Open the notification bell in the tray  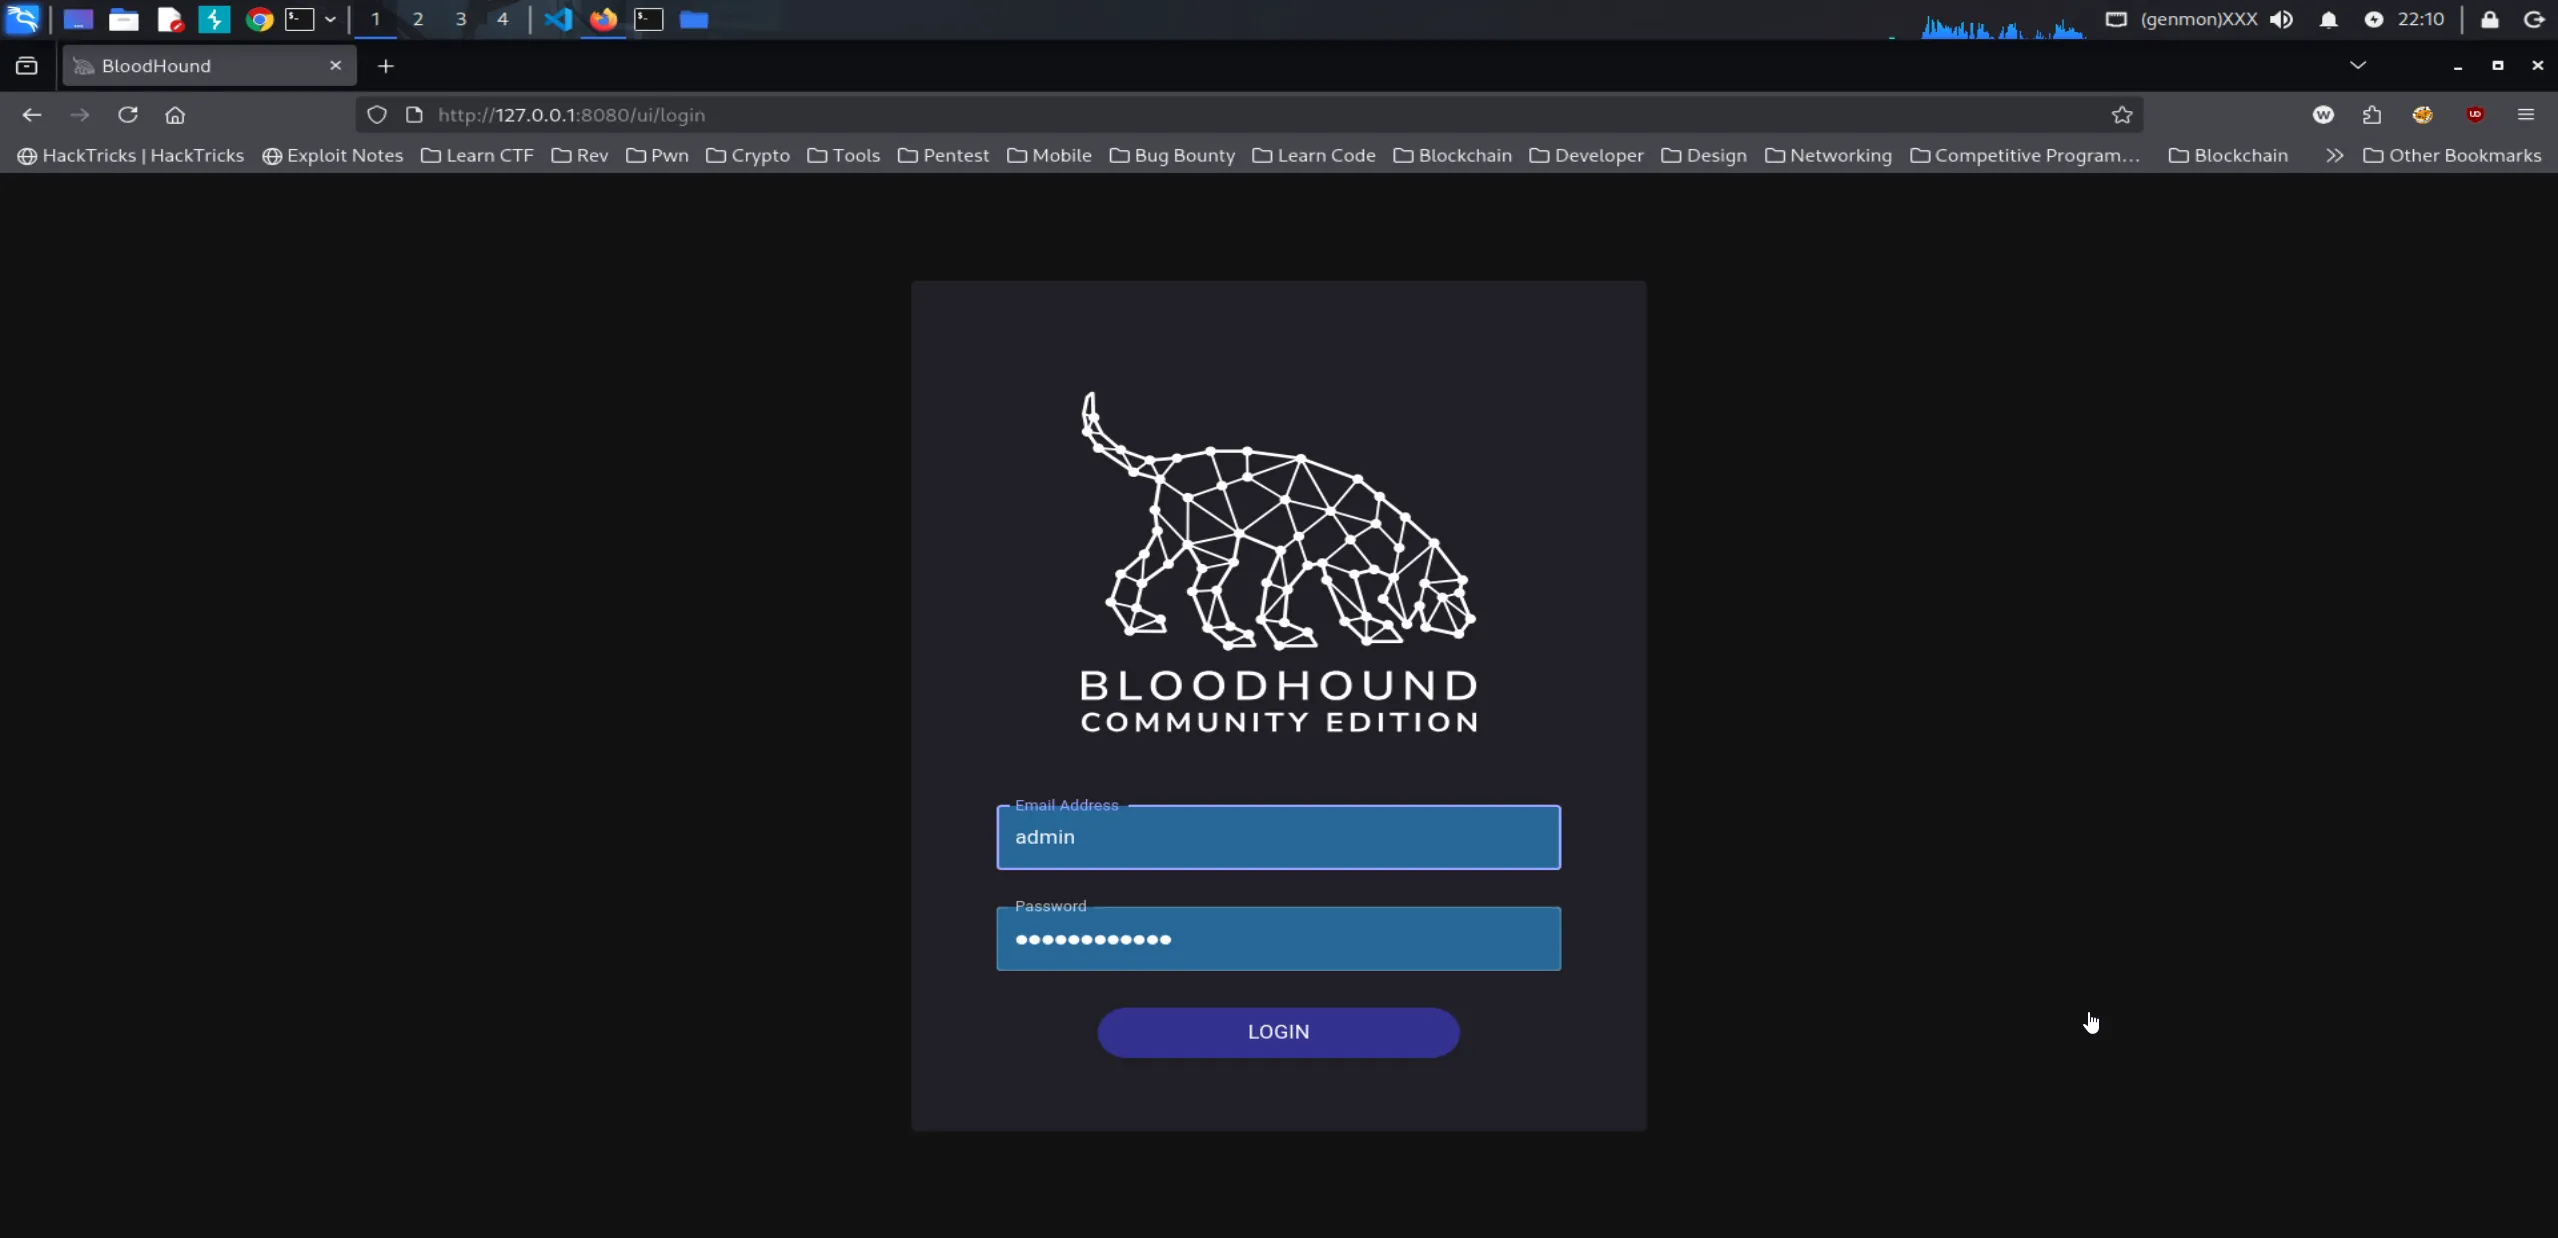coord(2328,19)
